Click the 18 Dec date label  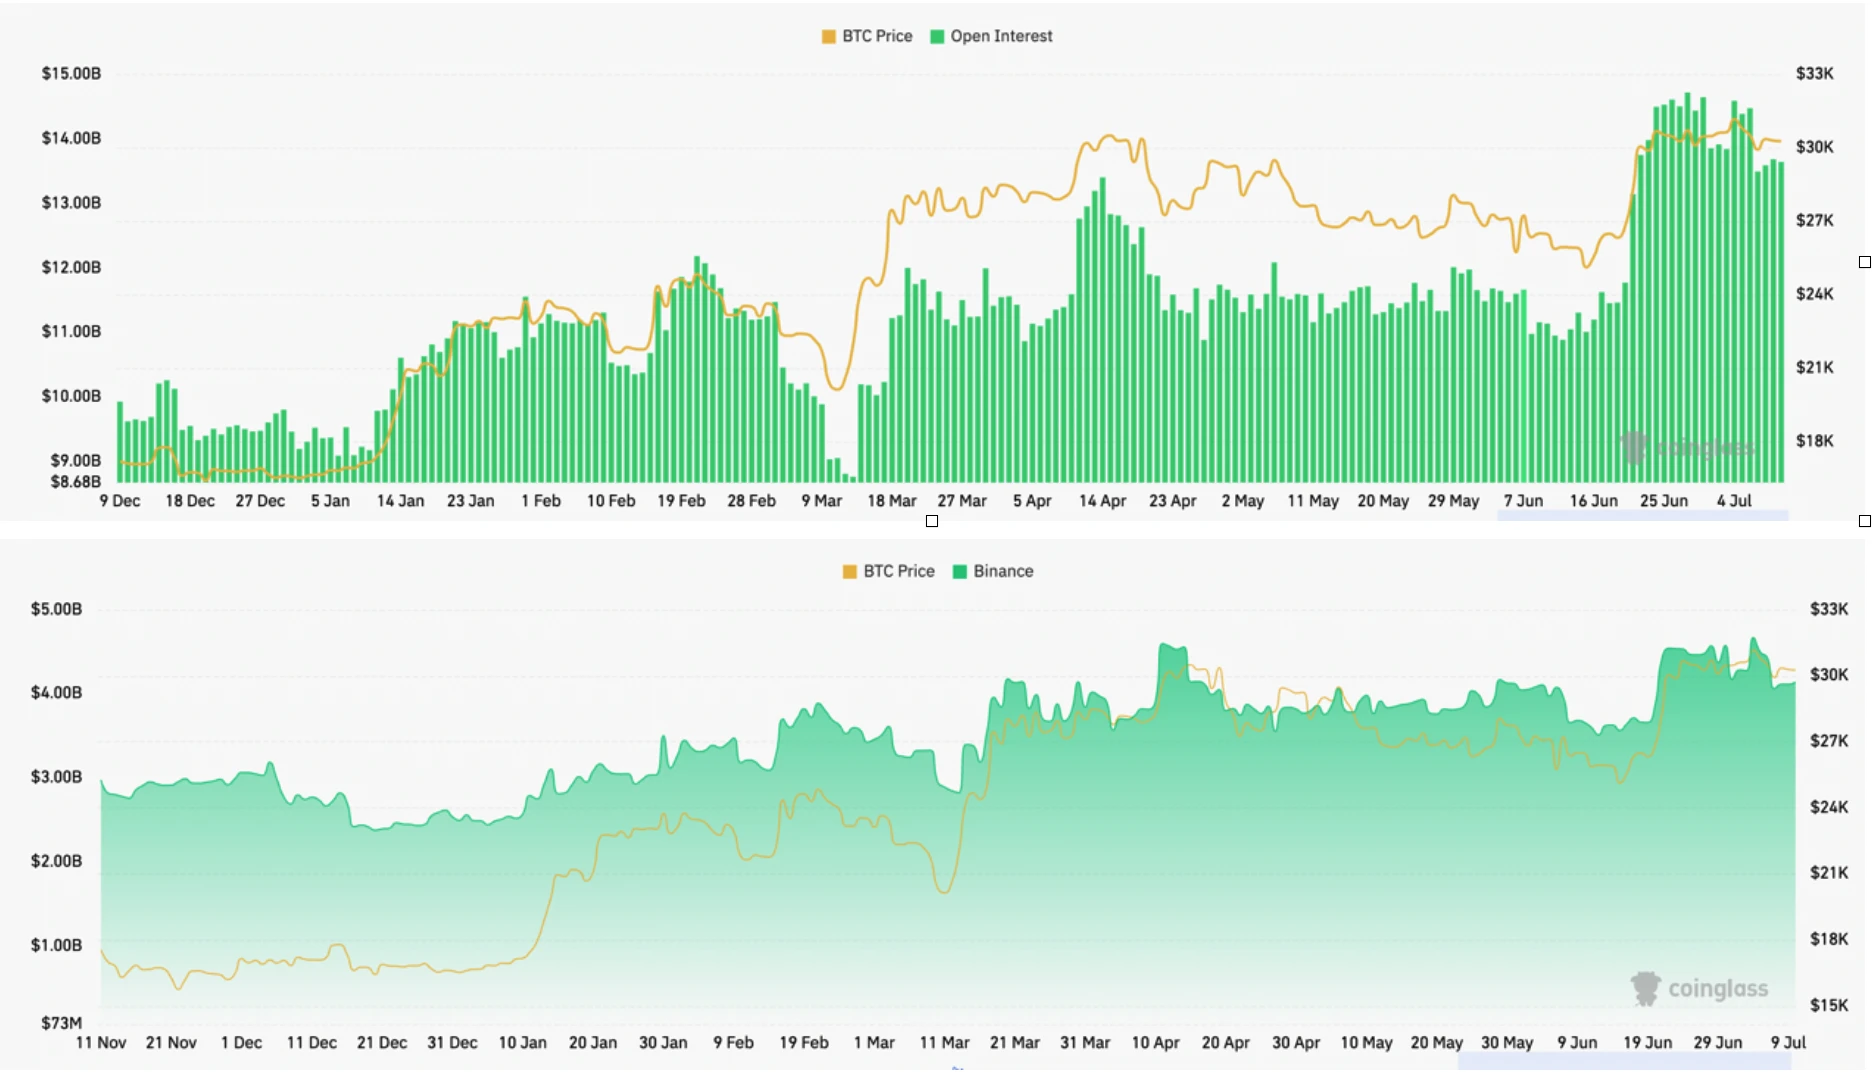[x=190, y=501]
